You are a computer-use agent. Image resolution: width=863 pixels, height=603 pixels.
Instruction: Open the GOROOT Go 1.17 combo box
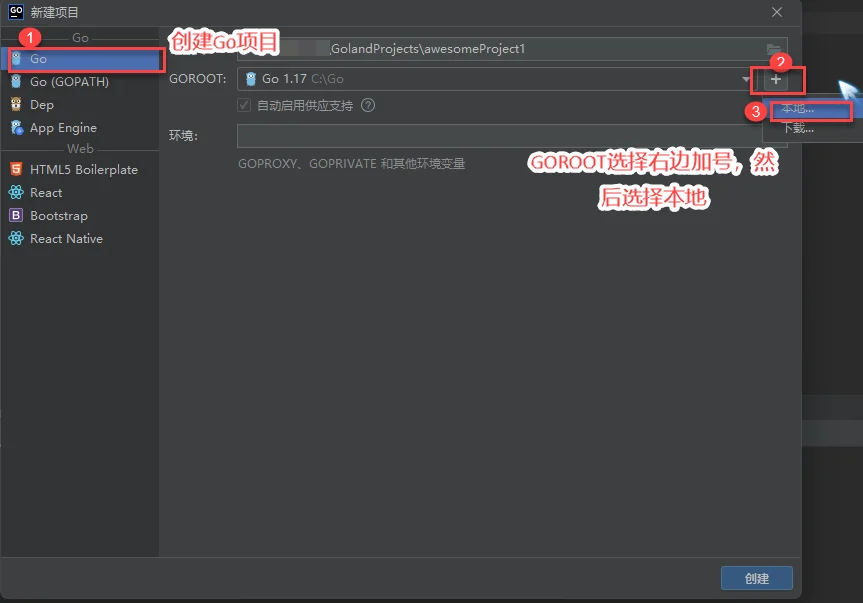tap(498, 79)
